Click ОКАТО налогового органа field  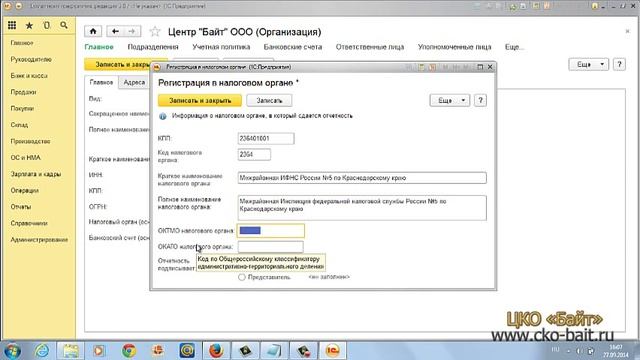click(271, 247)
